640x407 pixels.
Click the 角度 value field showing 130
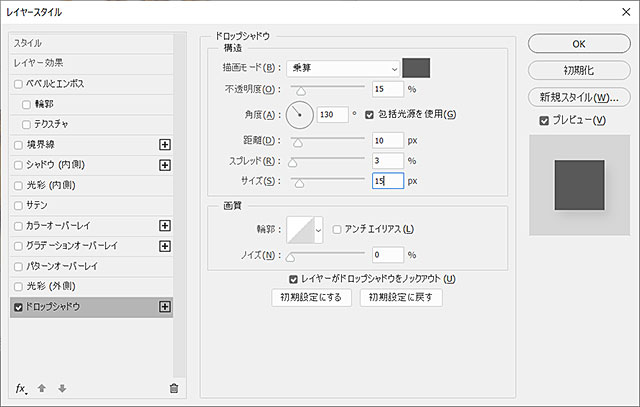[x=333, y=115]
